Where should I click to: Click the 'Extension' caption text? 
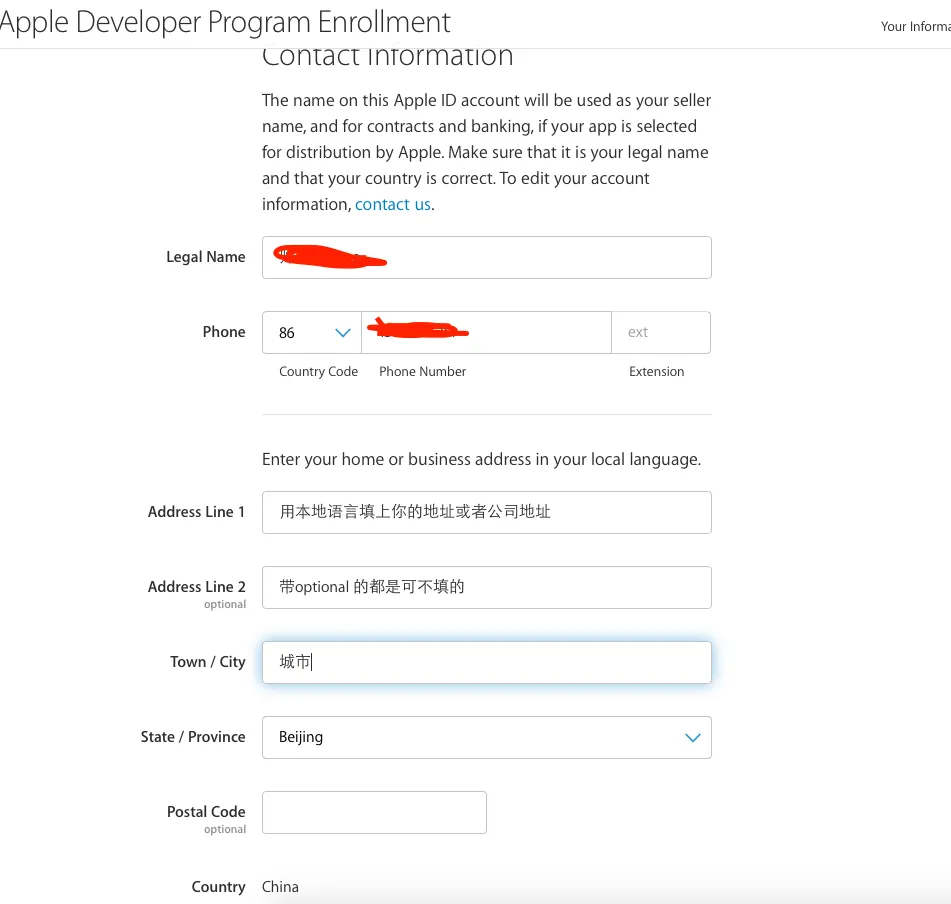click(656, 371)
